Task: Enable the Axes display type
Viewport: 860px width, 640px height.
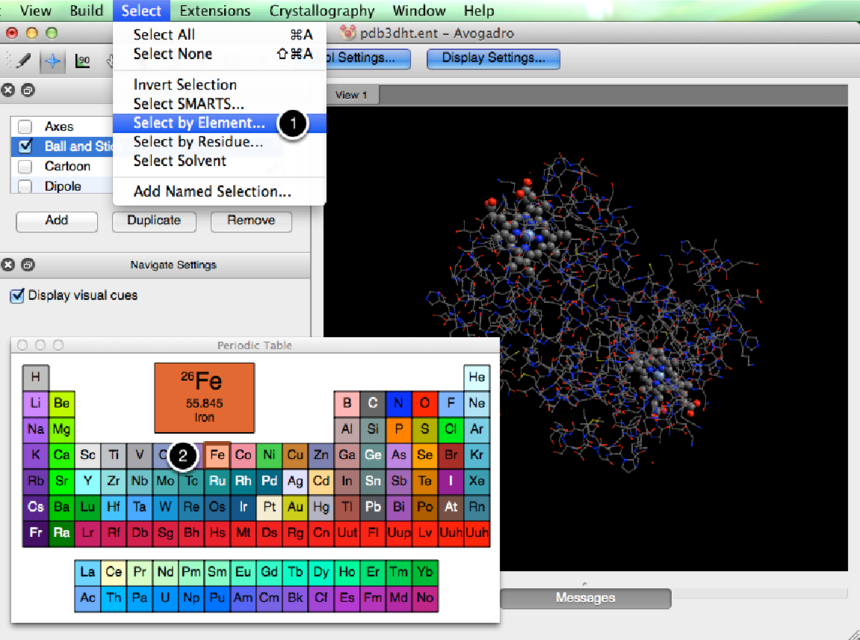Action: click(x=25, y=127)
